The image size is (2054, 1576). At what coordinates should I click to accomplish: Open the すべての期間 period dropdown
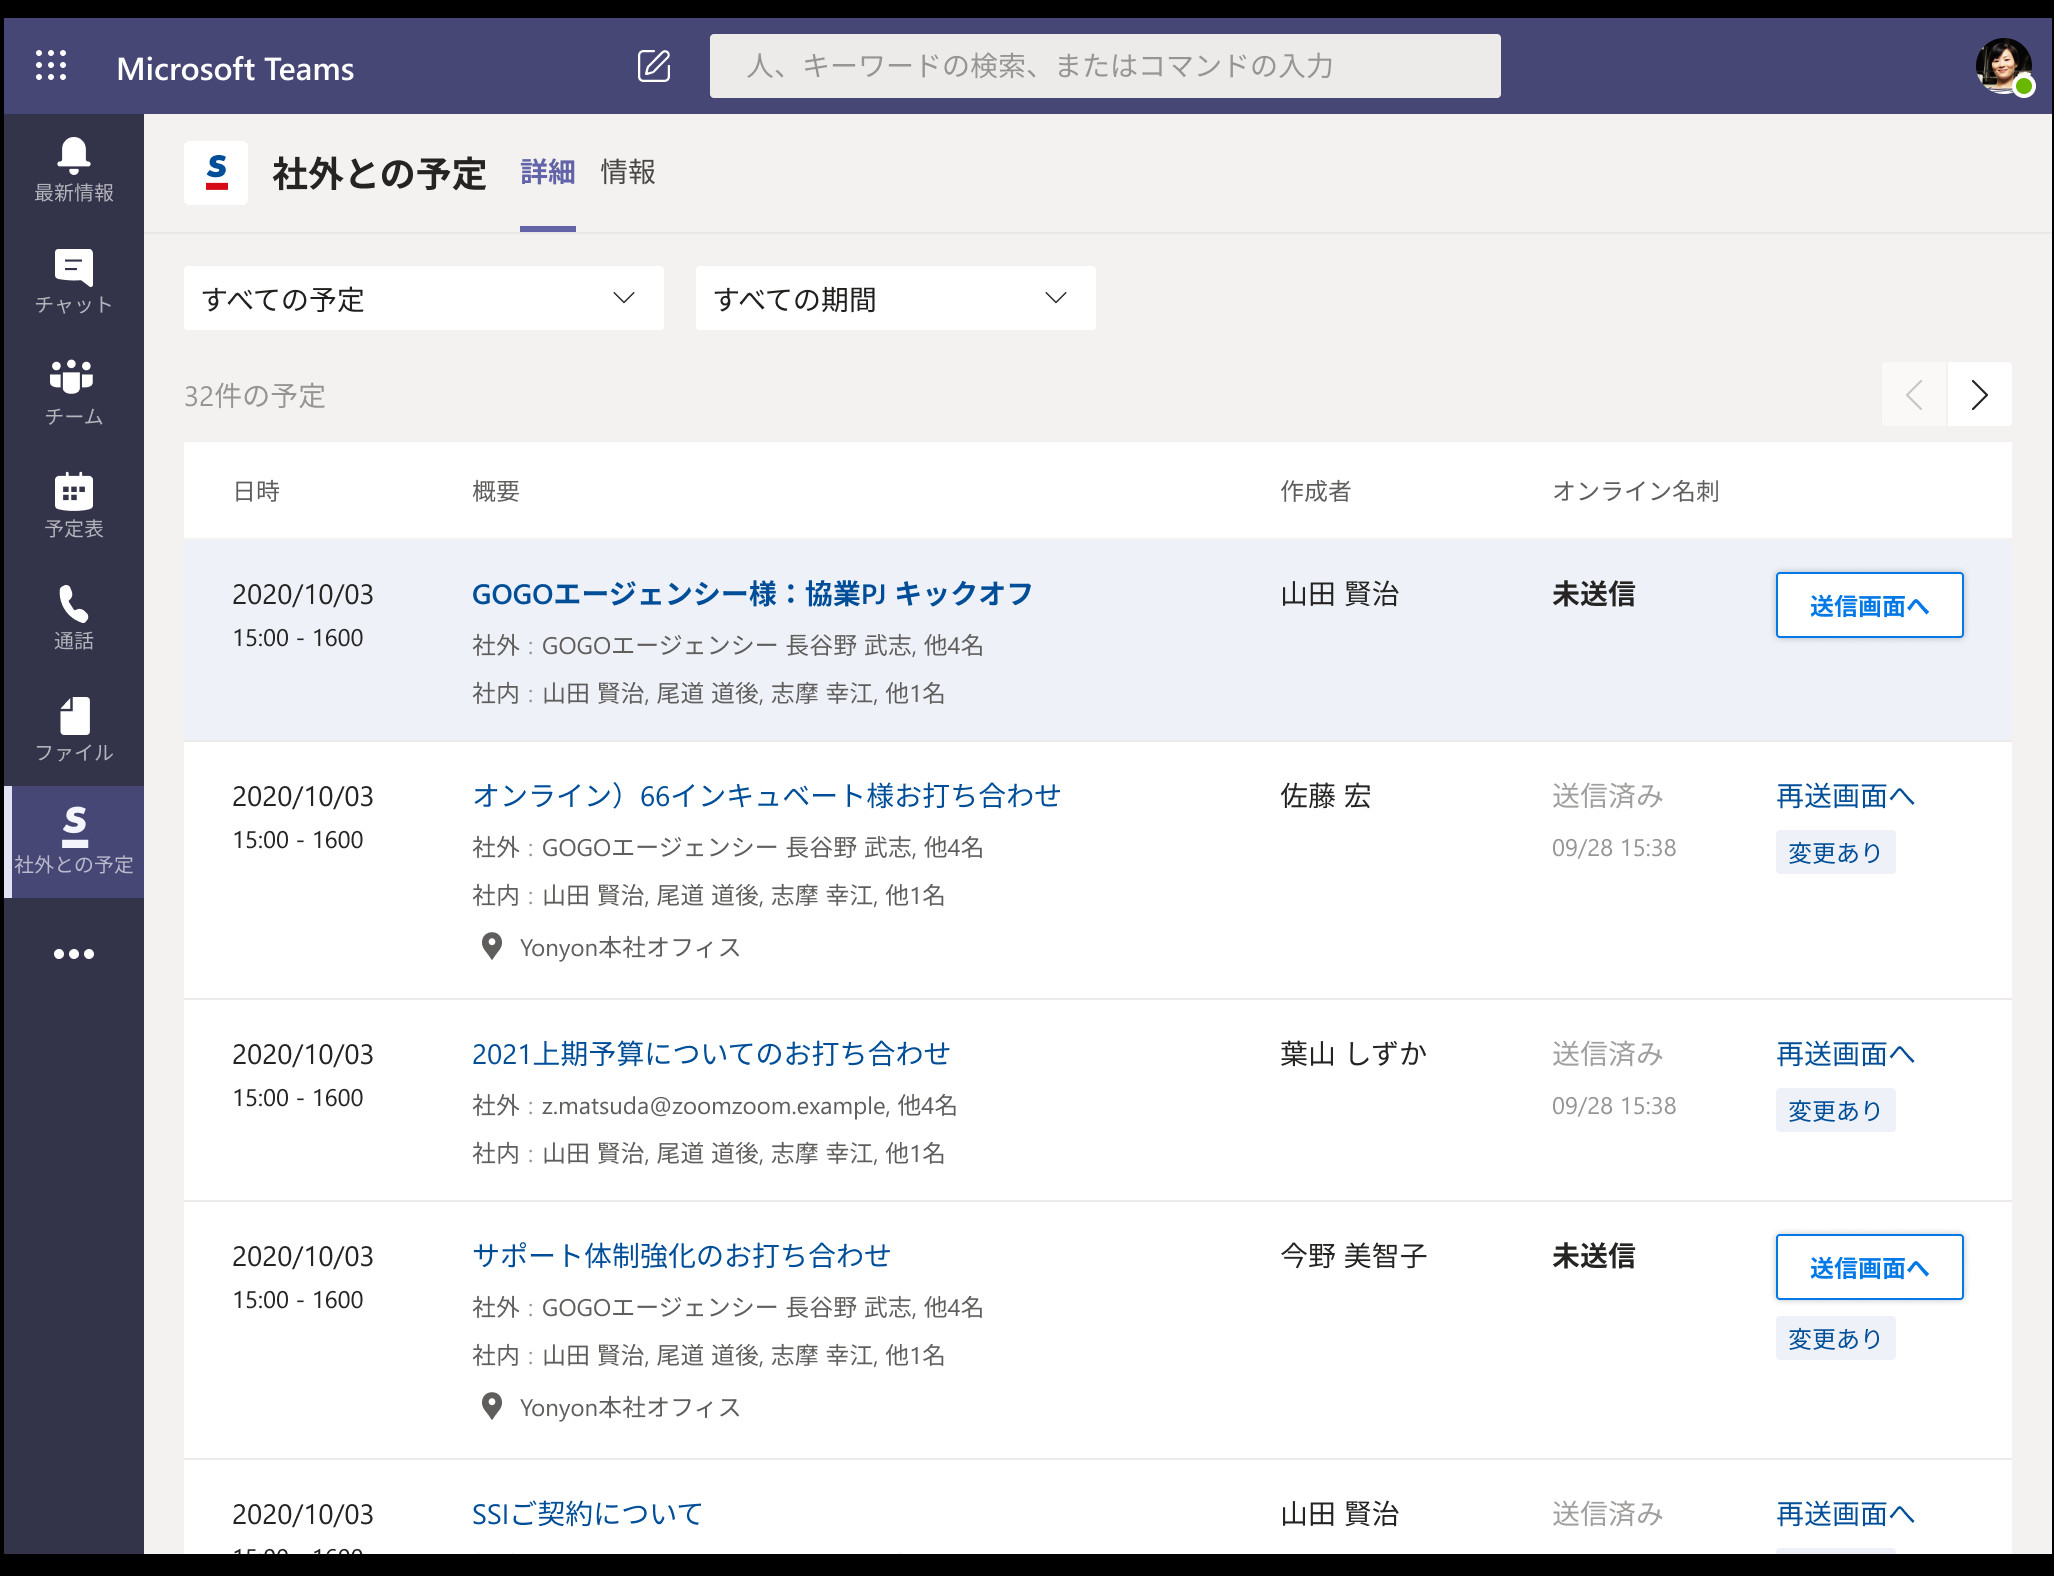pos(895,297)
